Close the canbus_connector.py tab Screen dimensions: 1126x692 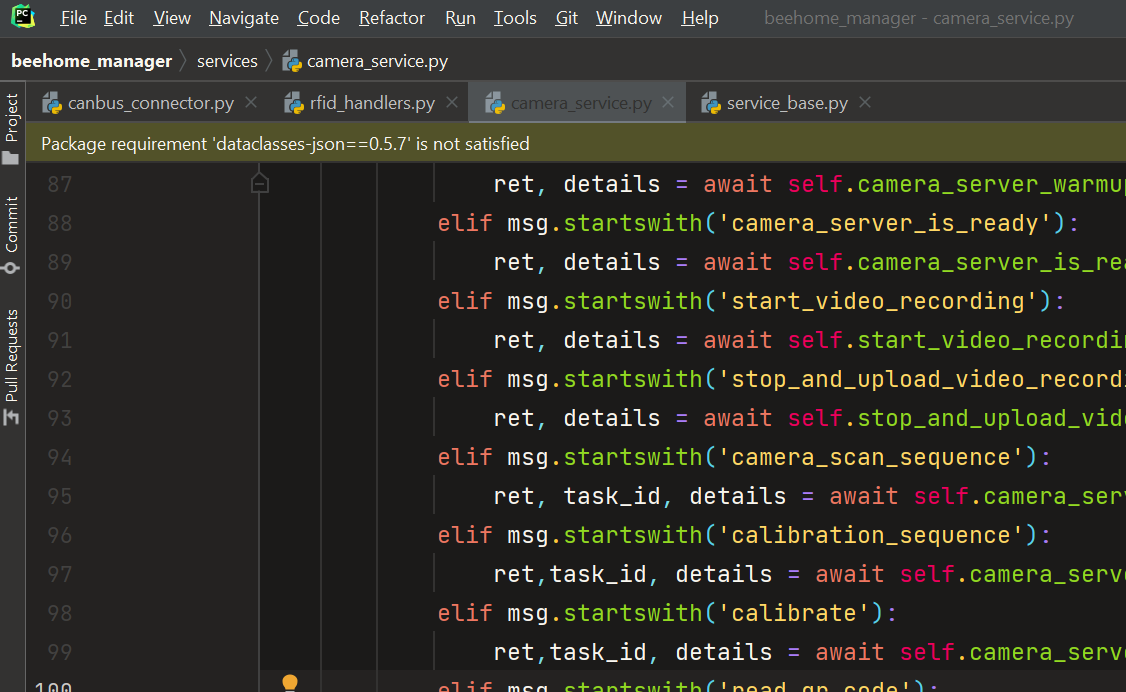click(251, 103)
